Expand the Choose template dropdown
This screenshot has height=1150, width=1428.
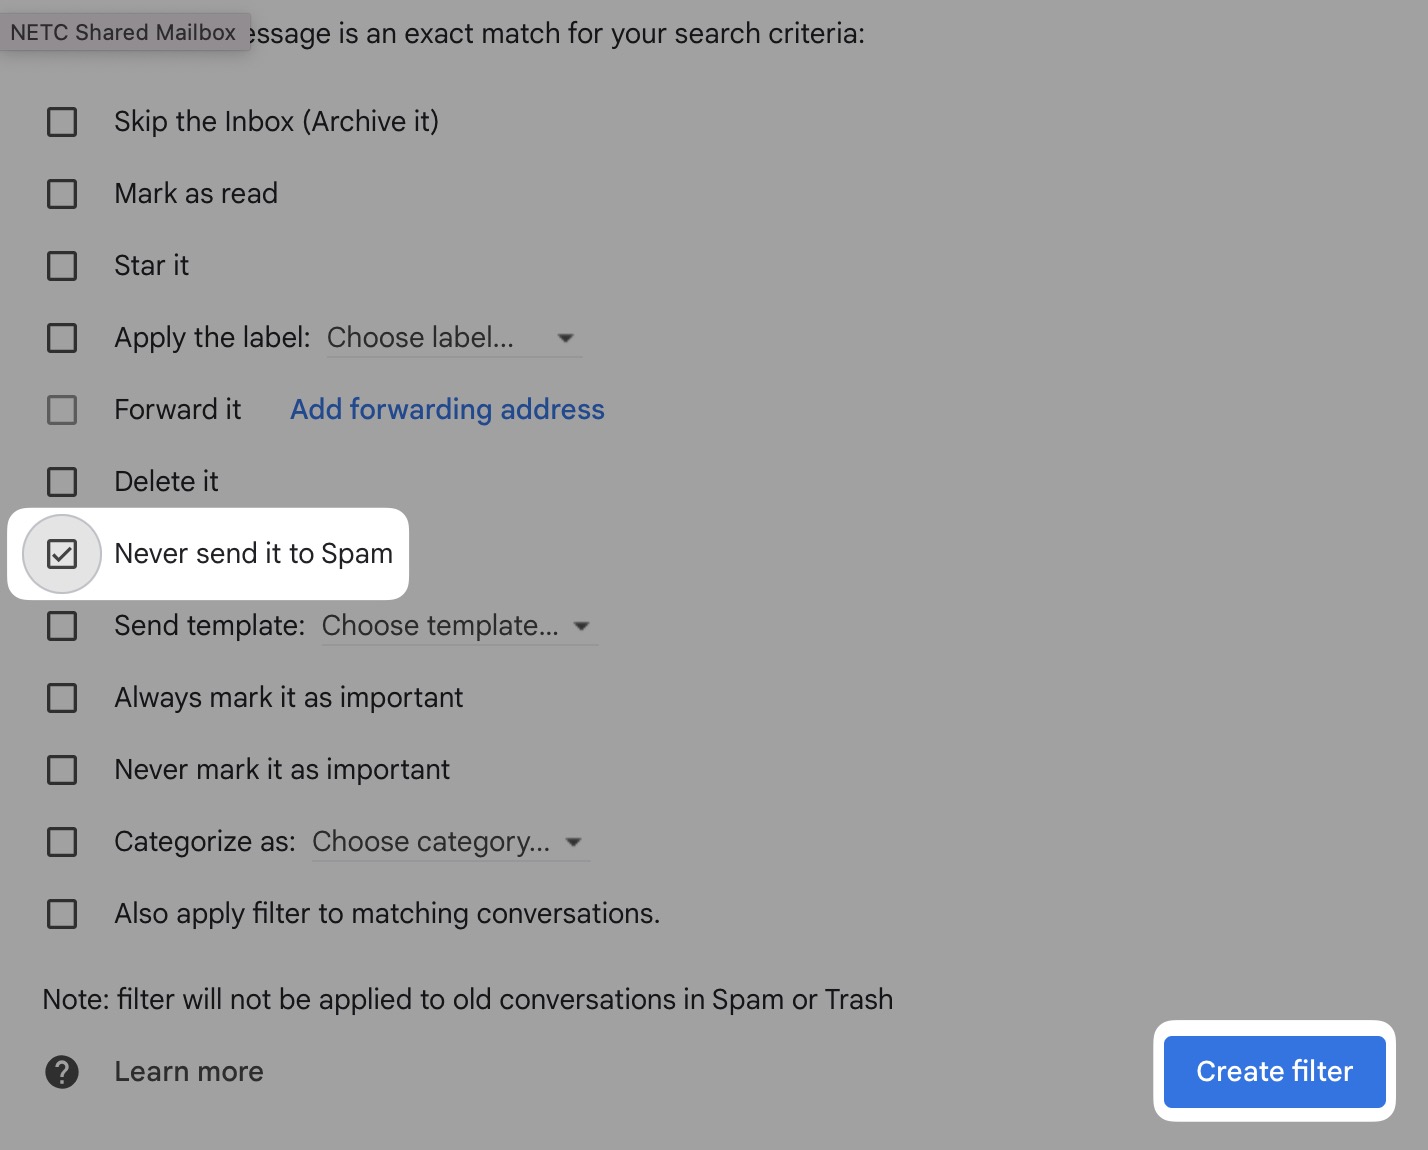457,626
